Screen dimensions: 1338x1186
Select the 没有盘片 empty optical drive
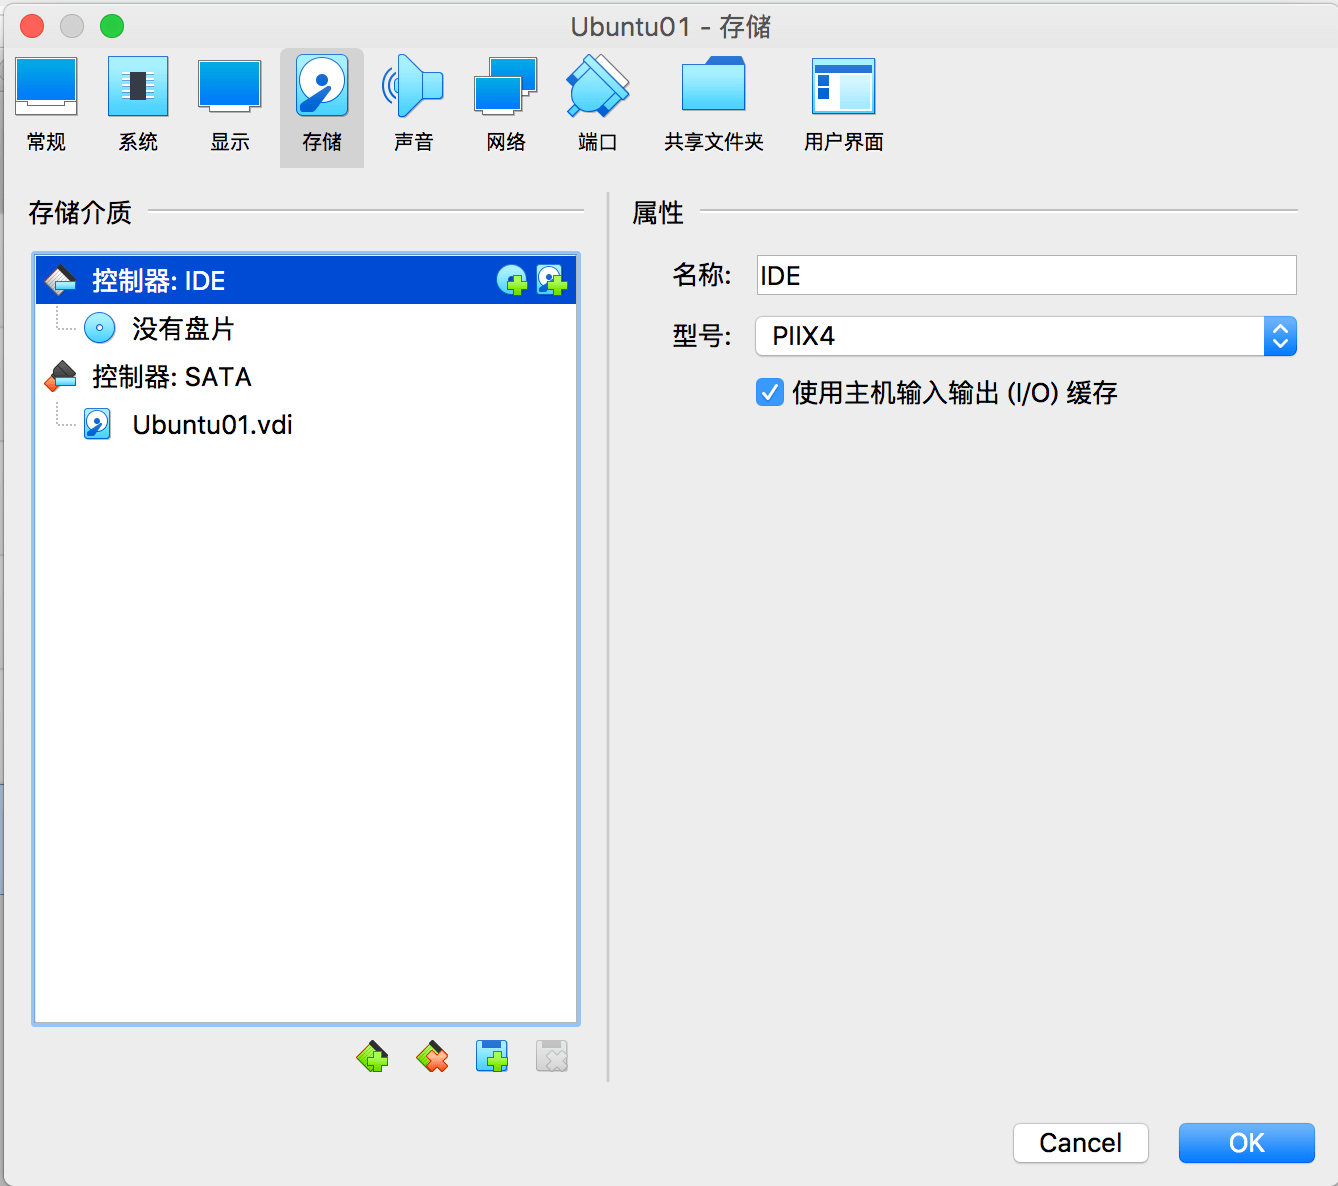(306, 328)
